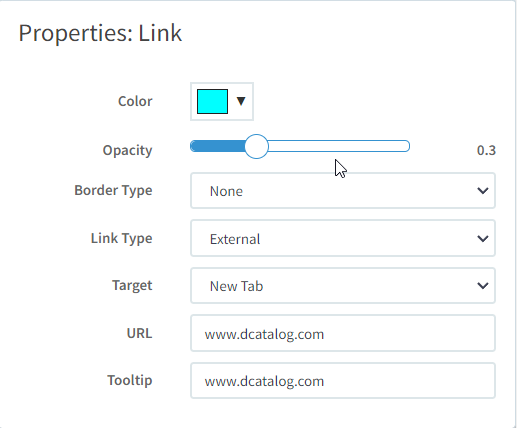The width and height of the screenshot is (517, 428).
Task: Click the Border Type label
Action: click(113, 191)
